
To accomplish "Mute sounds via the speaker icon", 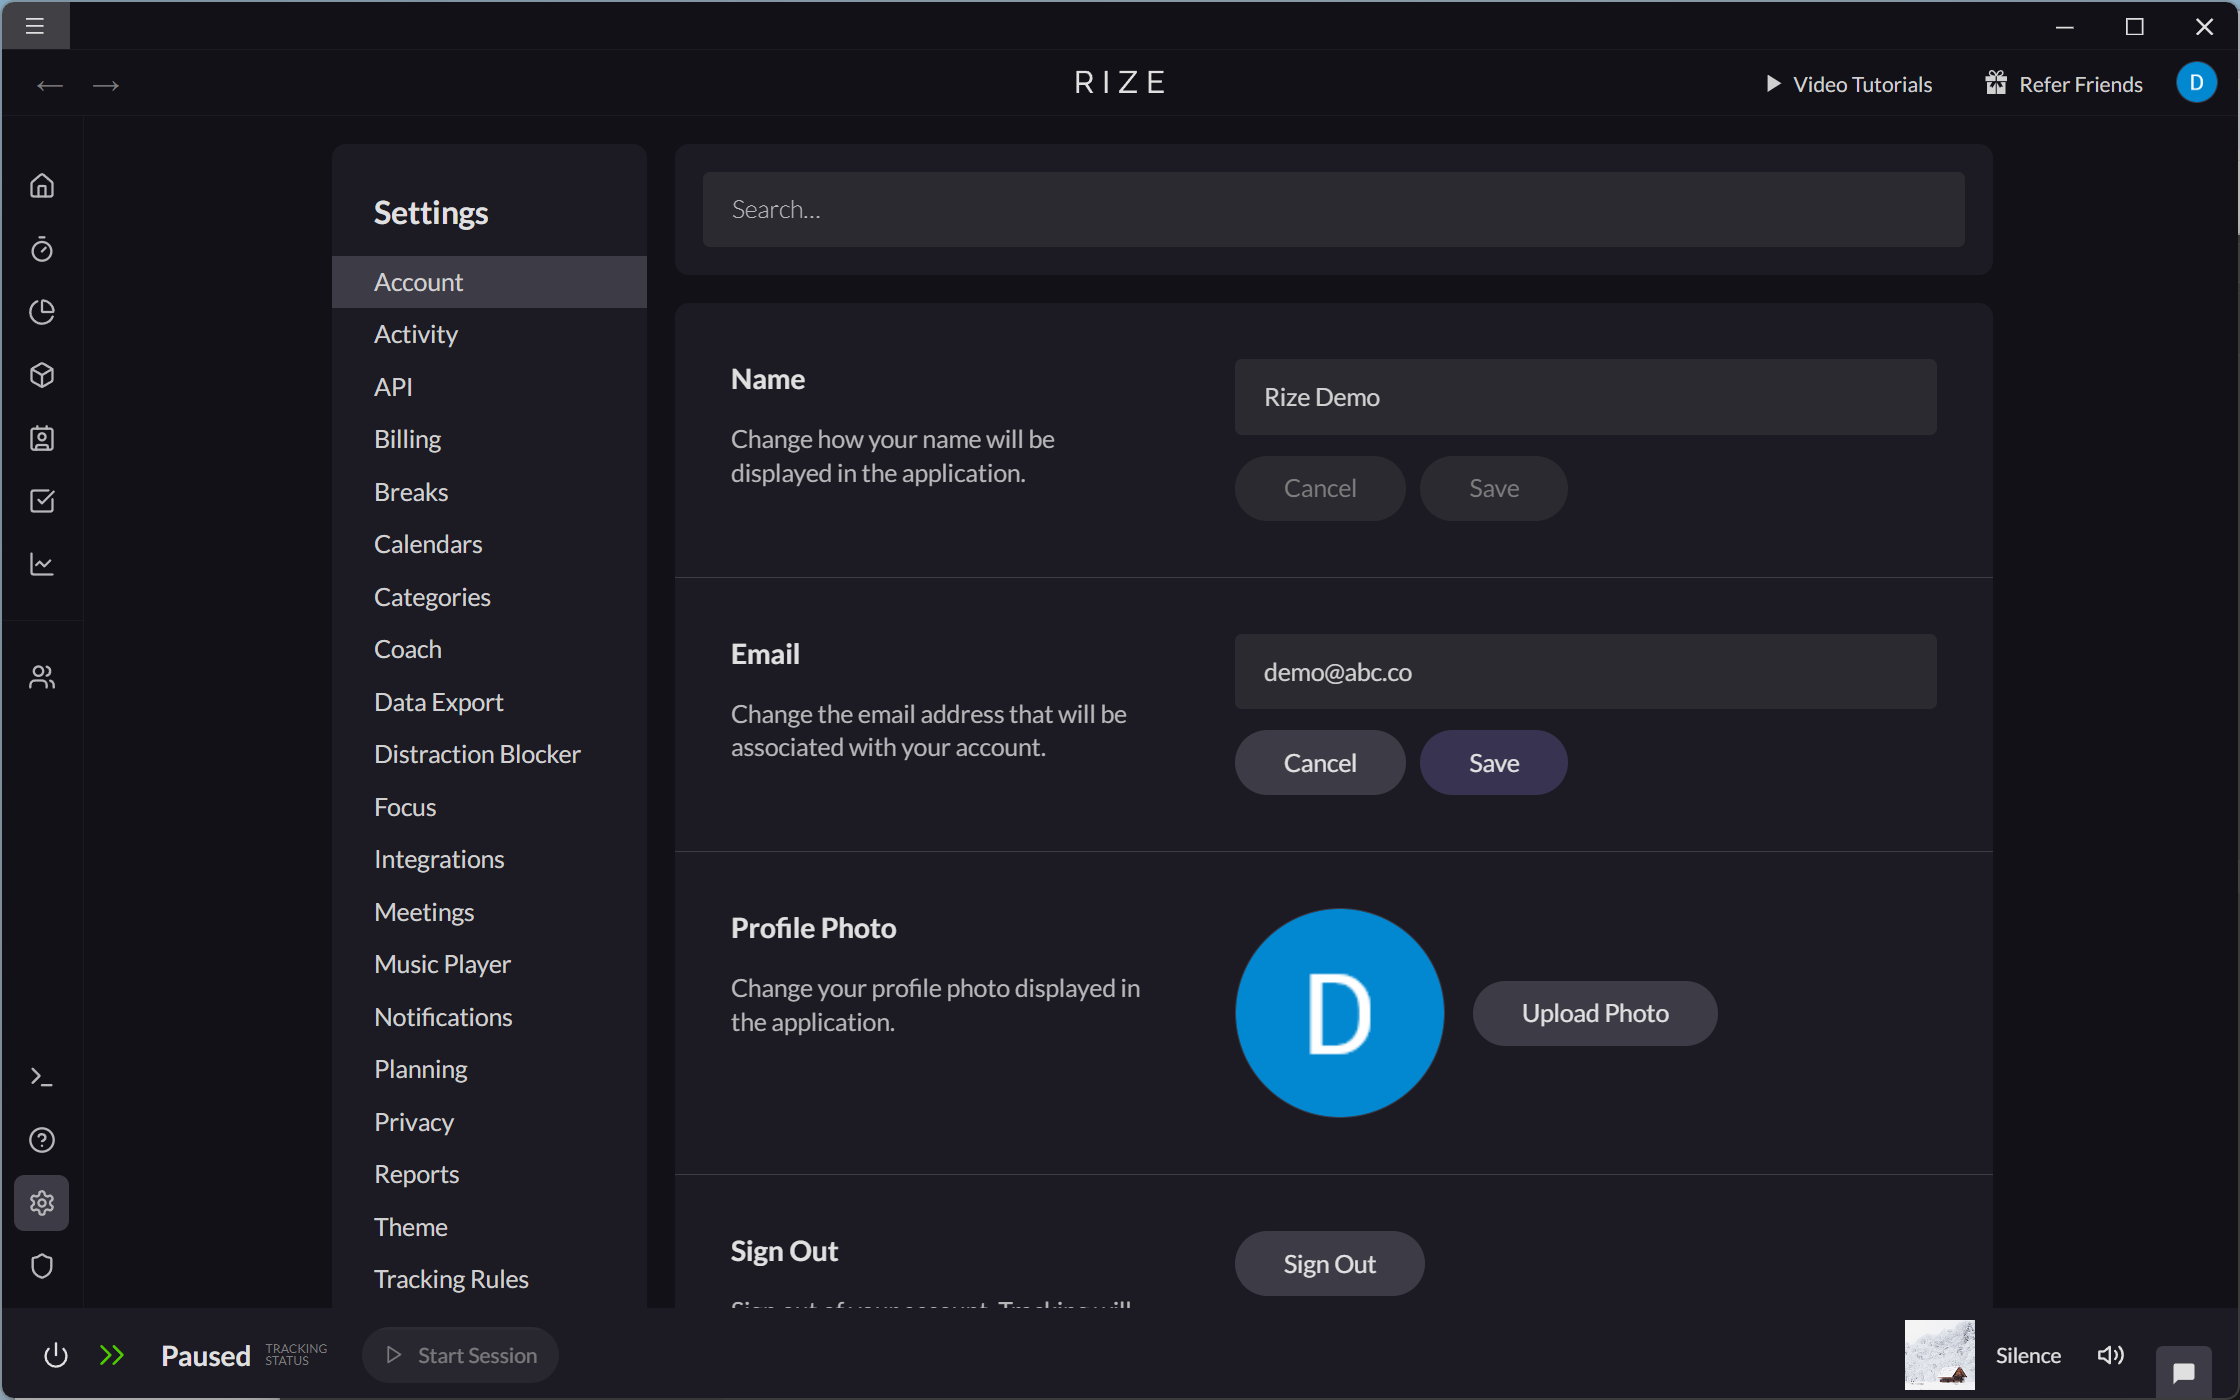I will click(2110, 1355).
